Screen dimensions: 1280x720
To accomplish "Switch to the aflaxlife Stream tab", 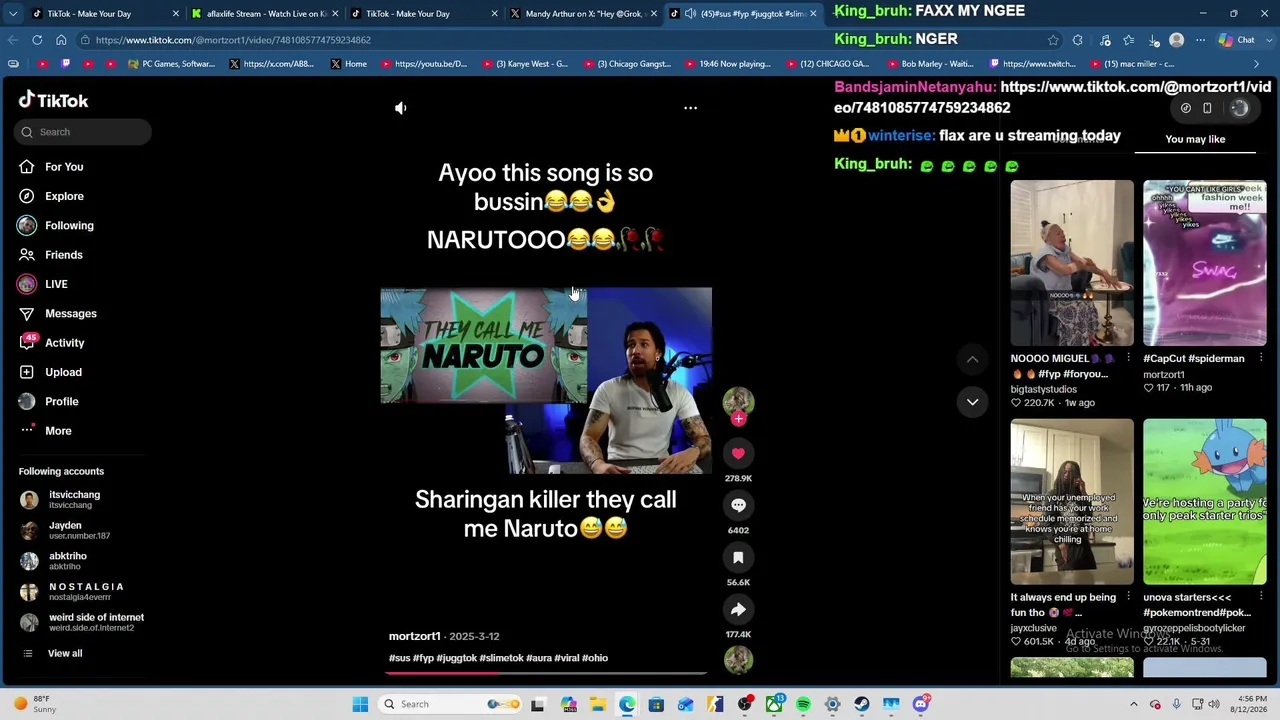I will point(263,14).
